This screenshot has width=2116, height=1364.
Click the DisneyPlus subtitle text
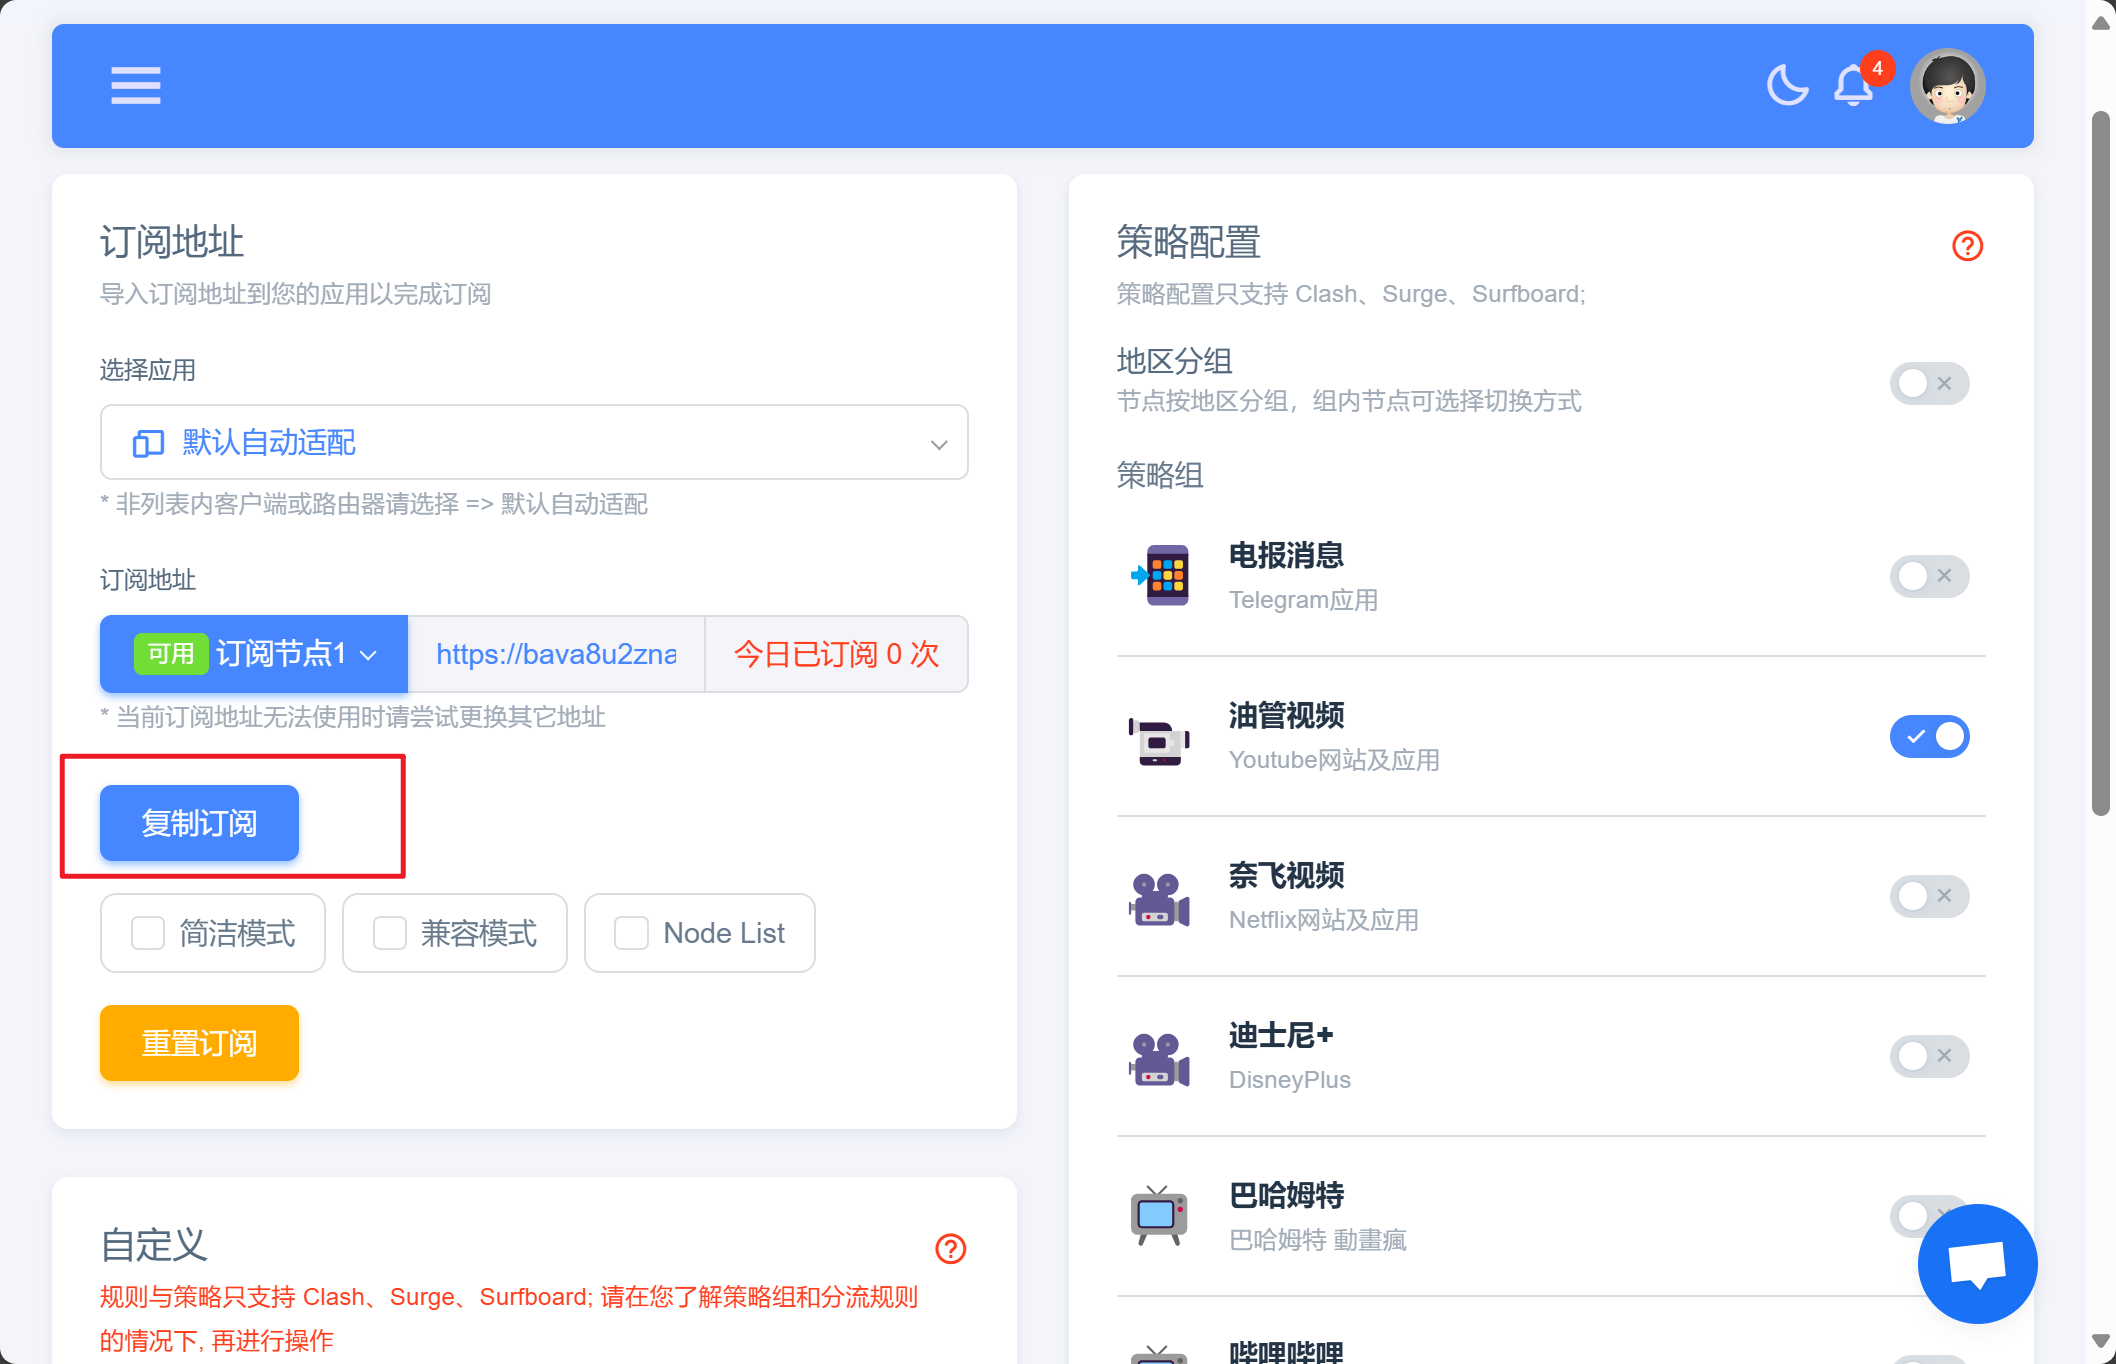point(1290,1080)
